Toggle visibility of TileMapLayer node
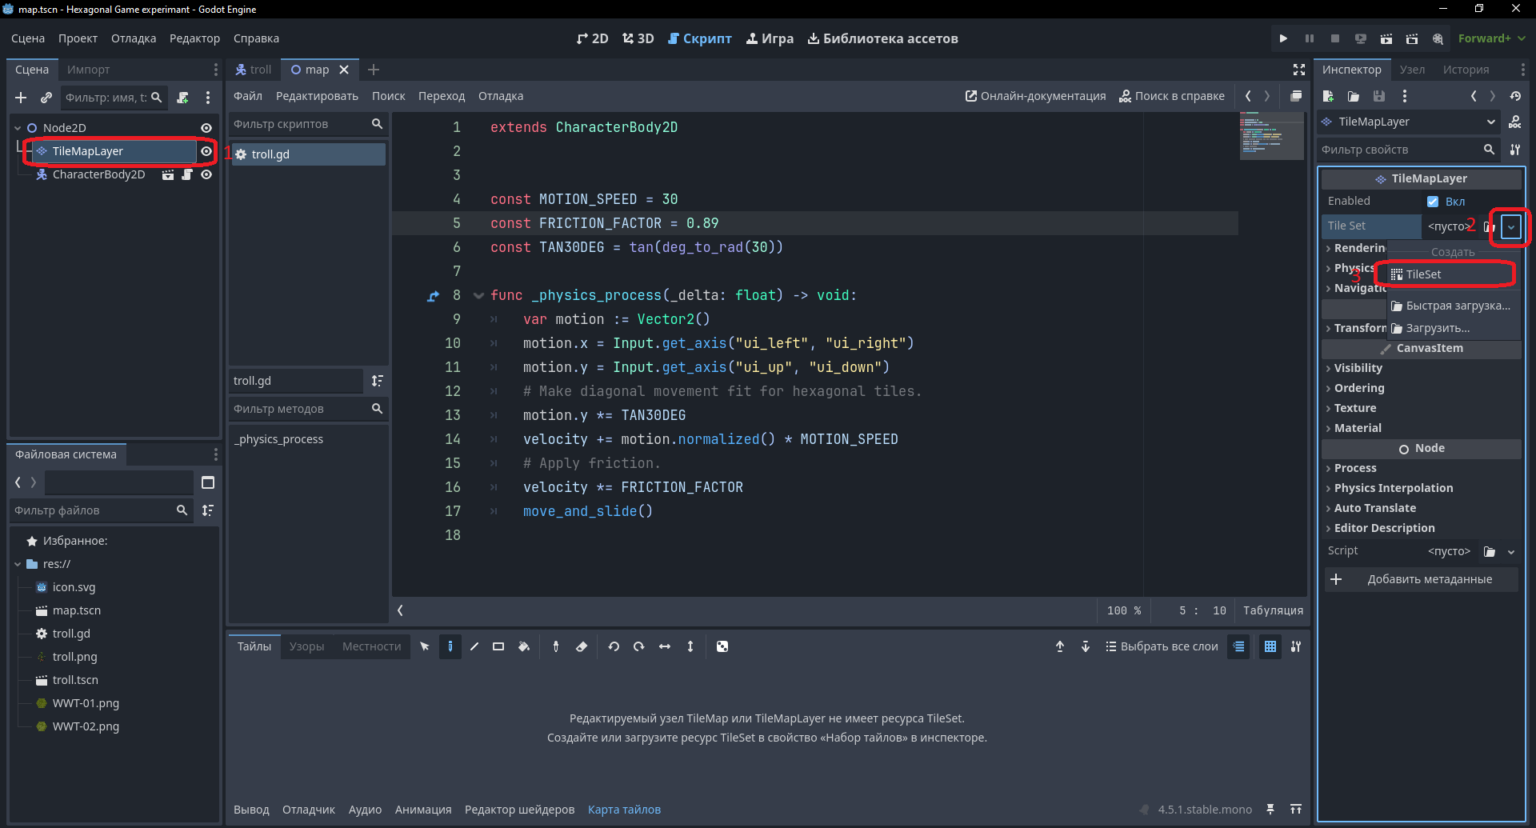Screen dimensions: 1536x828 pos(206,152)
